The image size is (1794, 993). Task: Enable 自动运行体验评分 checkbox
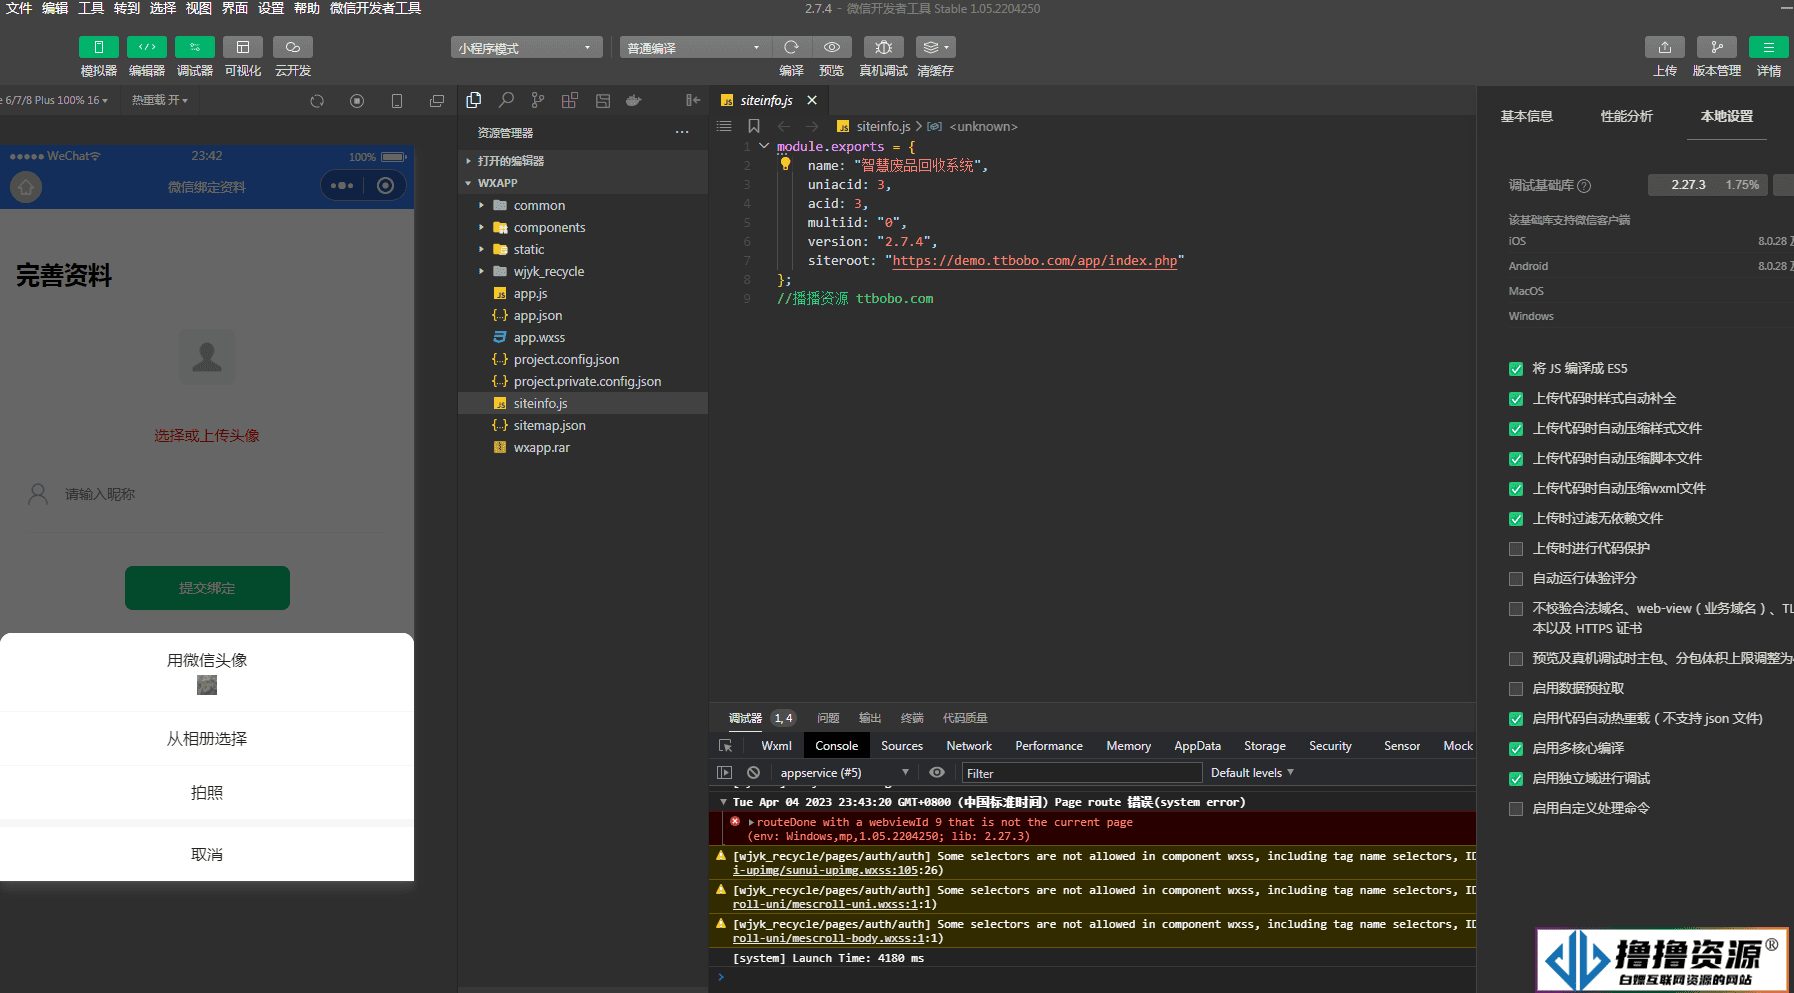(x=1516, y=579)
